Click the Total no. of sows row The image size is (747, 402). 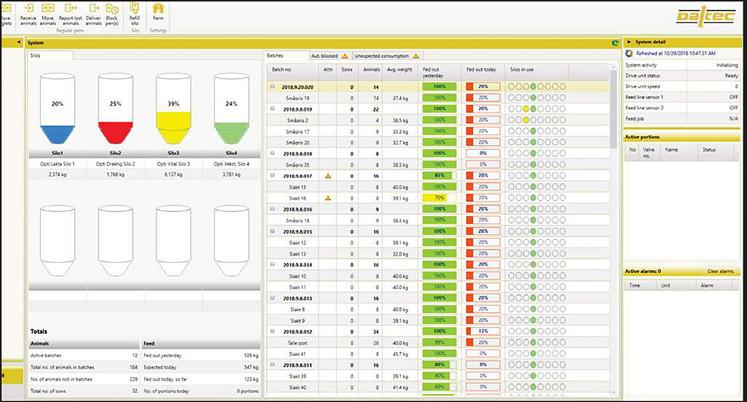[84, 391]
